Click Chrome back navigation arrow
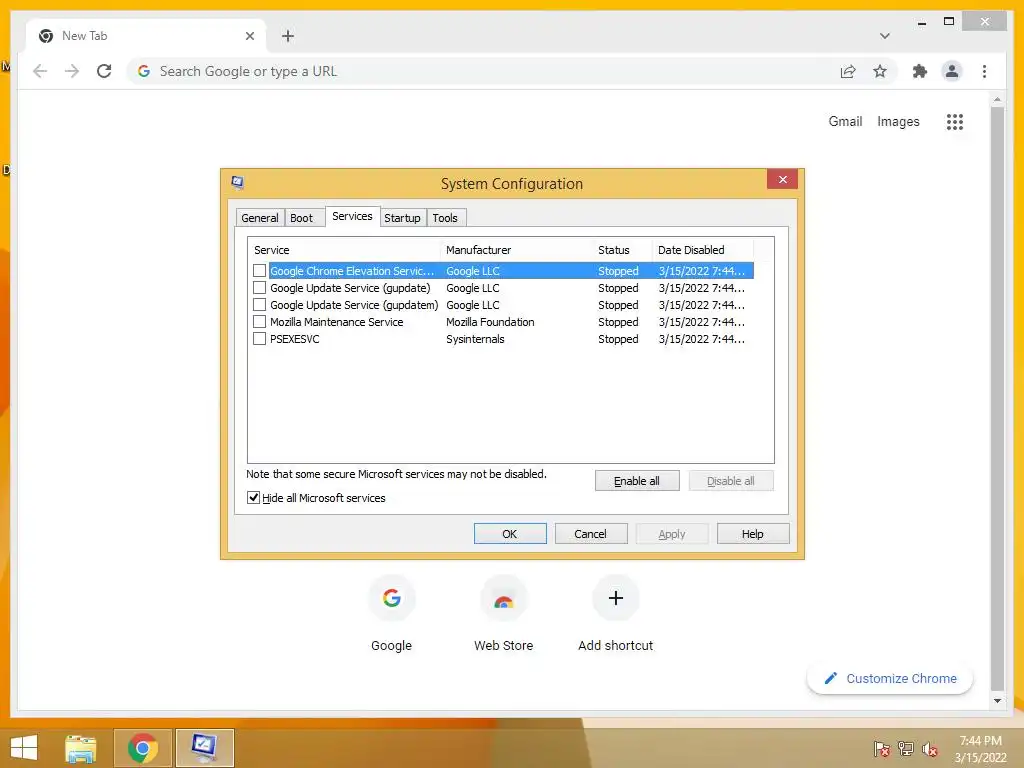 point(40,71)
